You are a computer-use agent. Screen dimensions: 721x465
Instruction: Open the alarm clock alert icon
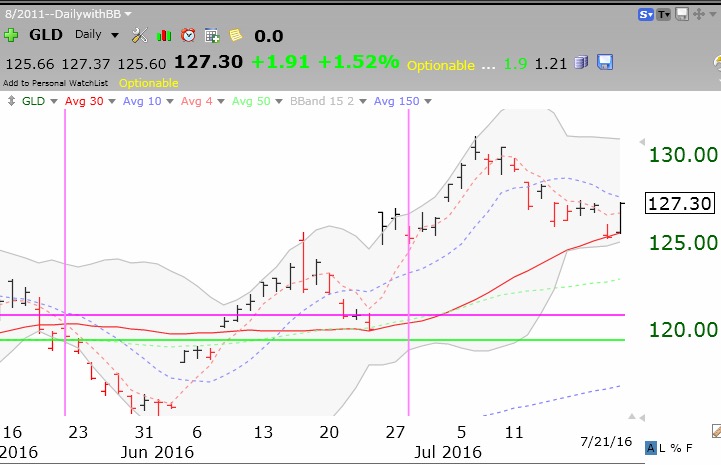(188, 35)
